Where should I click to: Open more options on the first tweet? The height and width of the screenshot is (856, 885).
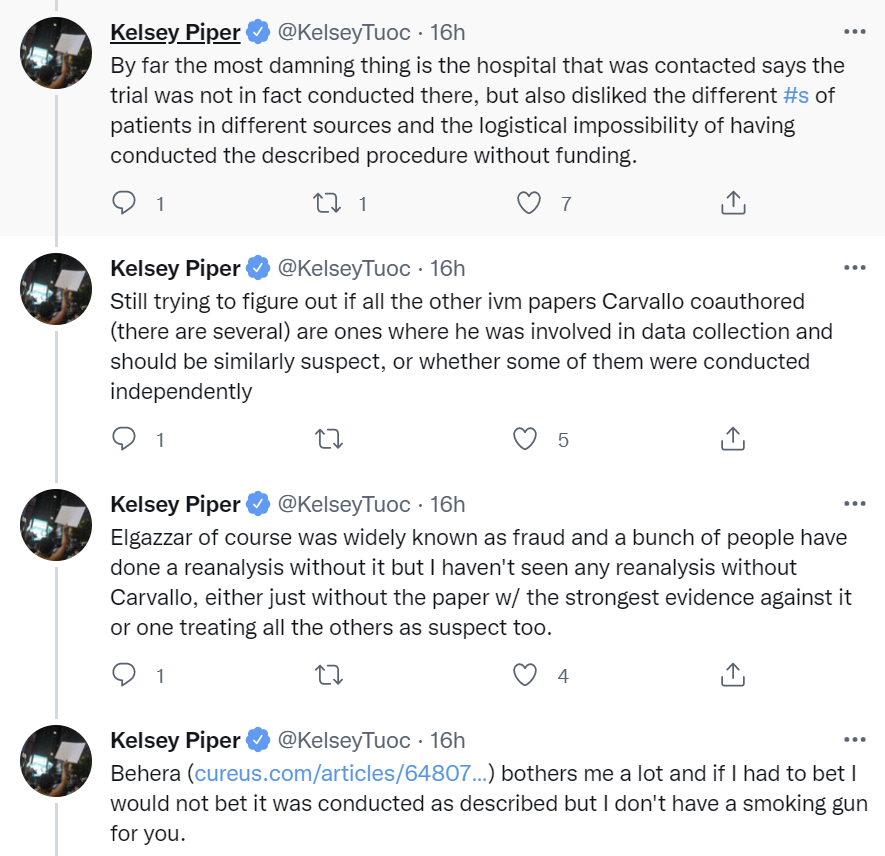click(855, 32)
